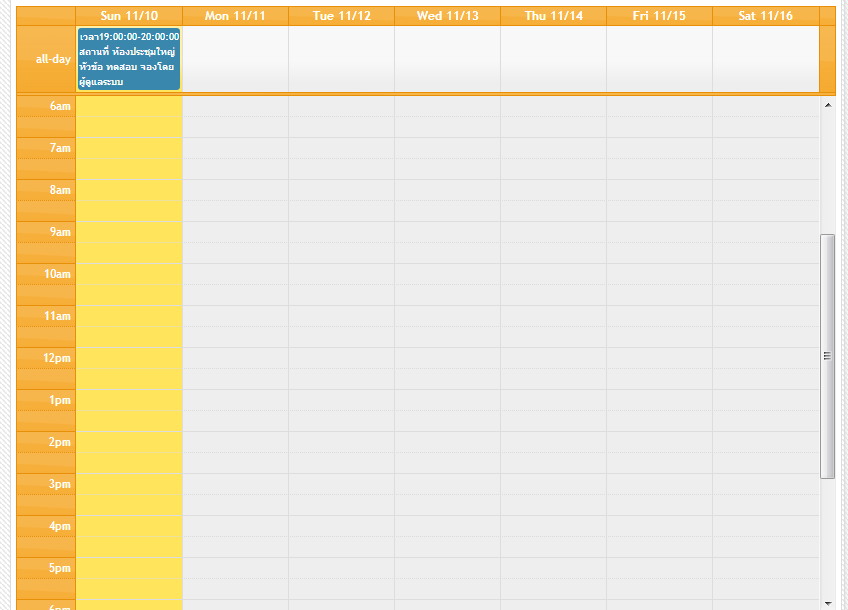The image size is (848, 610).
Task: Select the all-day cell for Saturday
Action: pyautogui.click(x=766, y=59)
